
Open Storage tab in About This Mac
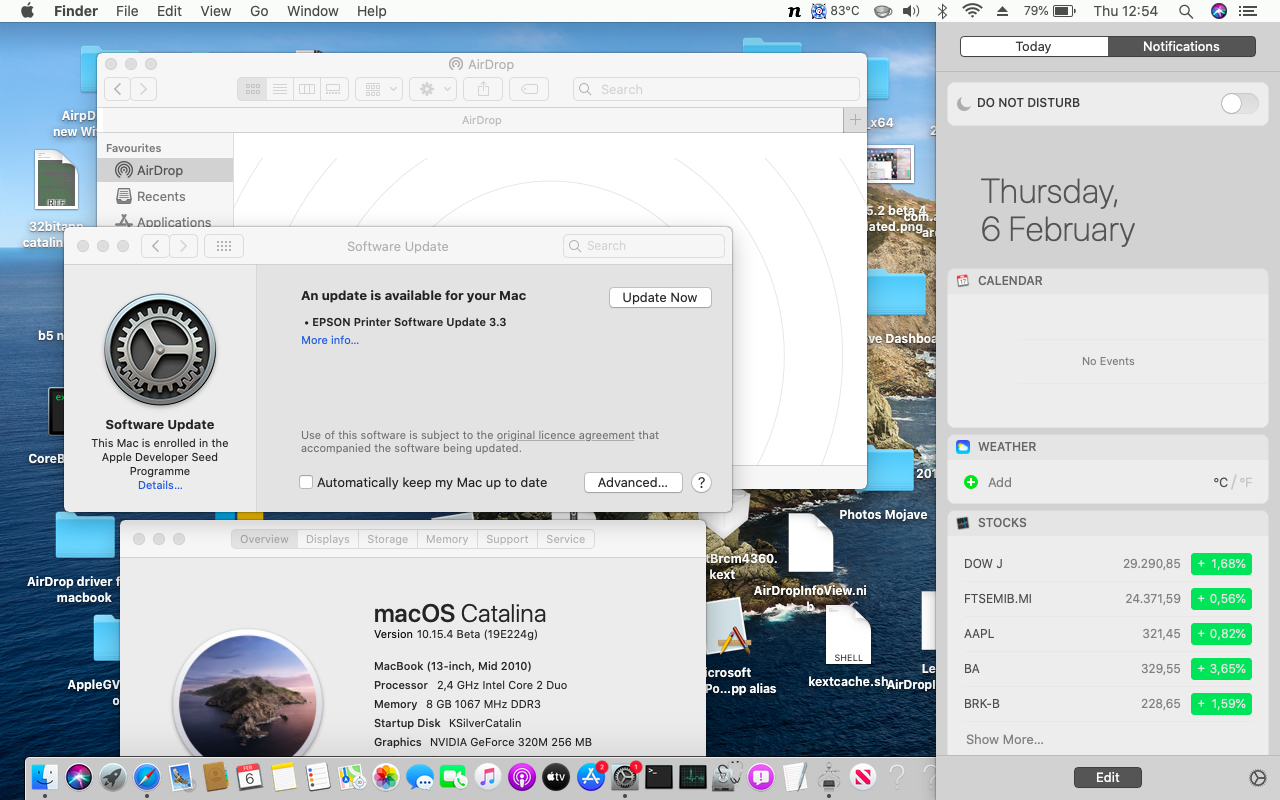tap(387, 539)
